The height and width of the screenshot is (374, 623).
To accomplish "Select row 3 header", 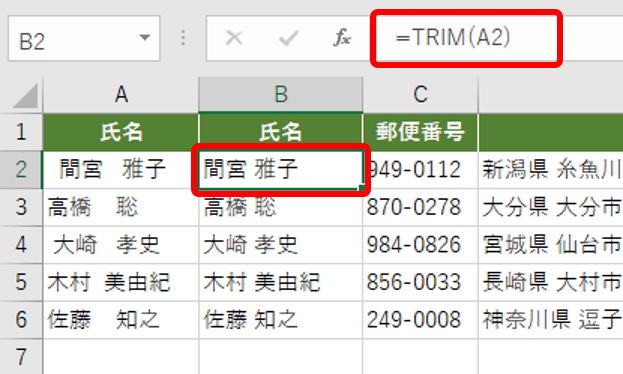I will (21, 207).
